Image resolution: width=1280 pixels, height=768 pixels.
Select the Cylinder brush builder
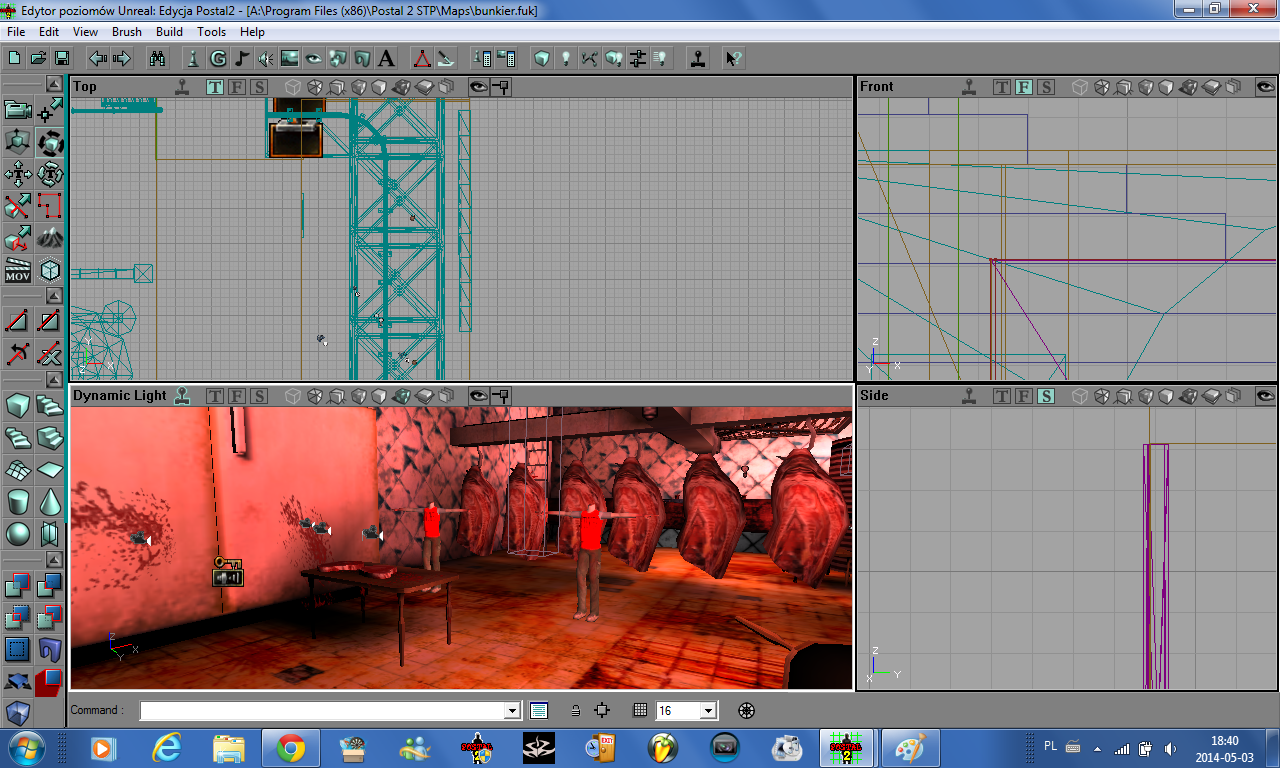coord(17,501)
